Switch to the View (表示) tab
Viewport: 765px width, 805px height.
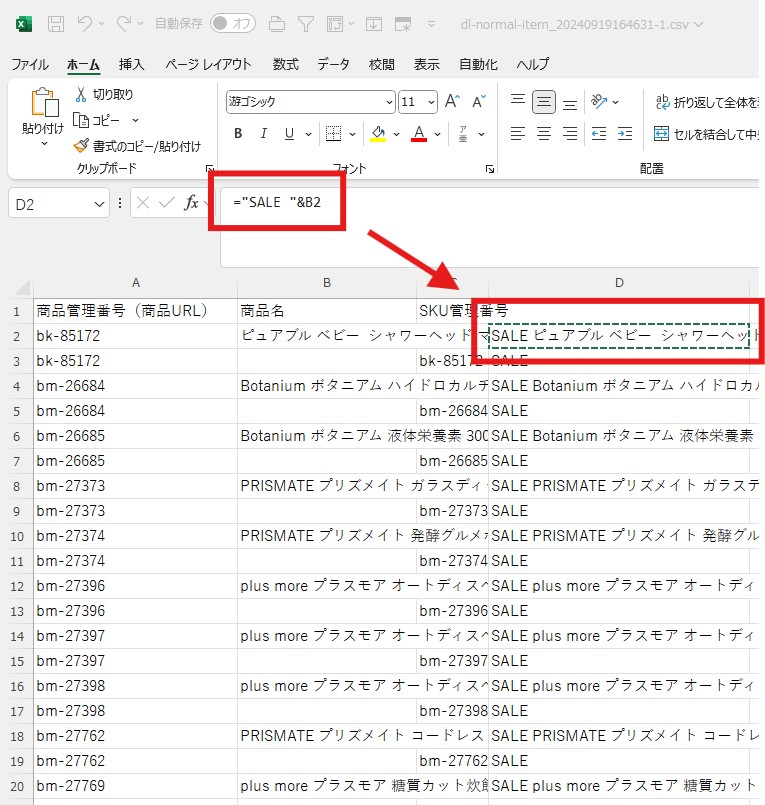click(x=427, y=64)
